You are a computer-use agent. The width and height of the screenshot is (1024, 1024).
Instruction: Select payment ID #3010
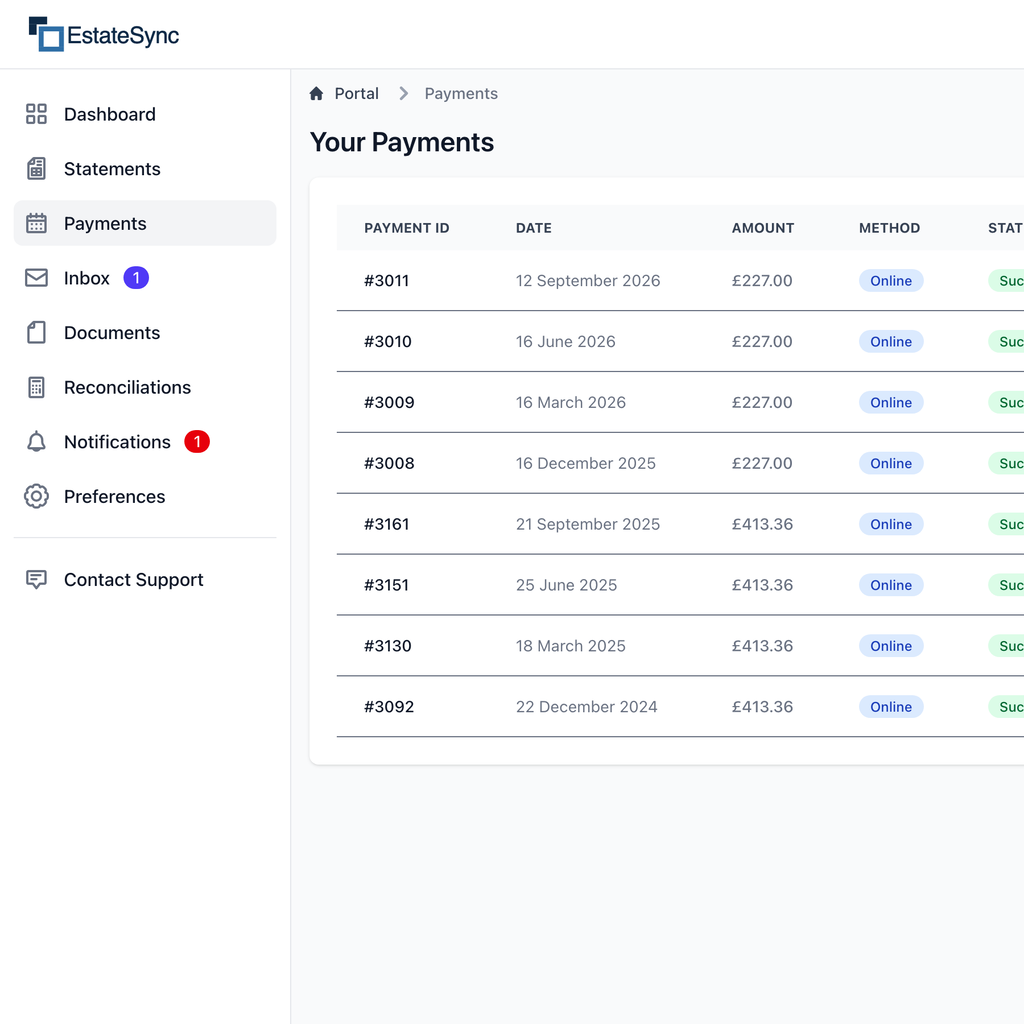pos(388,342)
